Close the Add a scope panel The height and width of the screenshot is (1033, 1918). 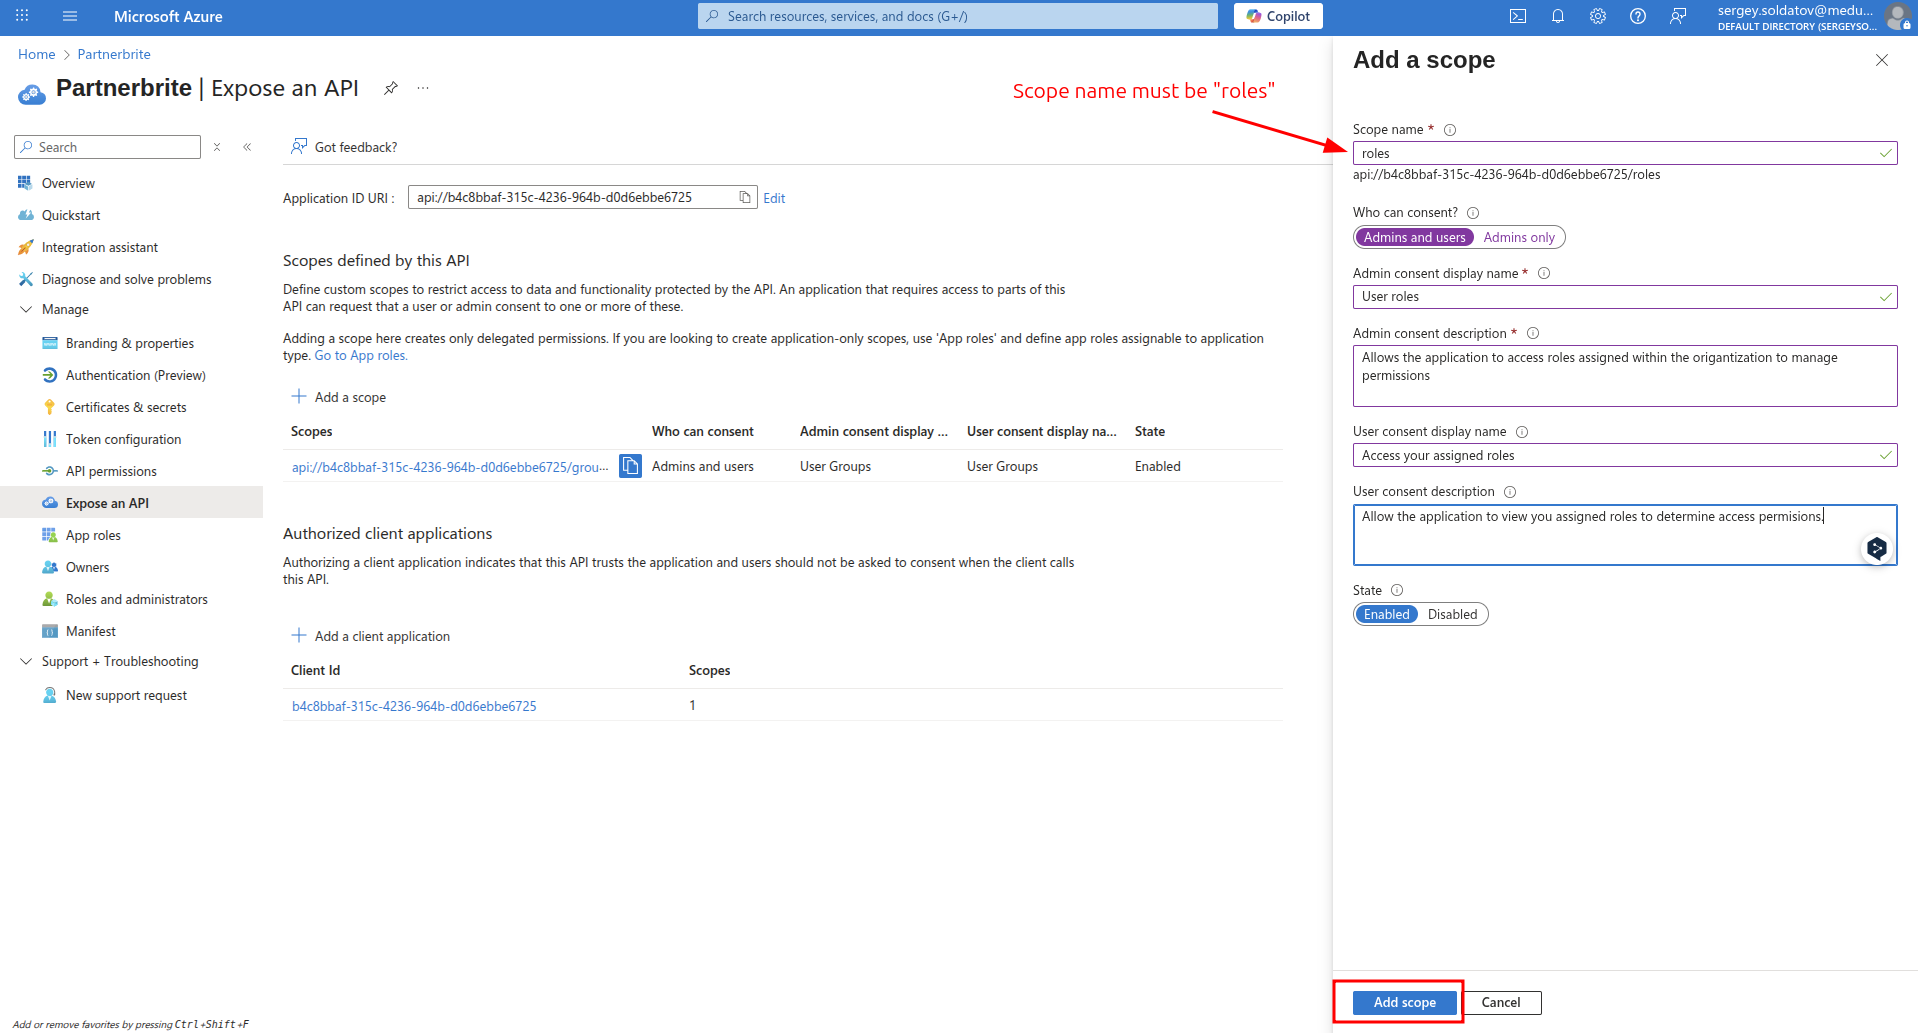[1882, 60]
